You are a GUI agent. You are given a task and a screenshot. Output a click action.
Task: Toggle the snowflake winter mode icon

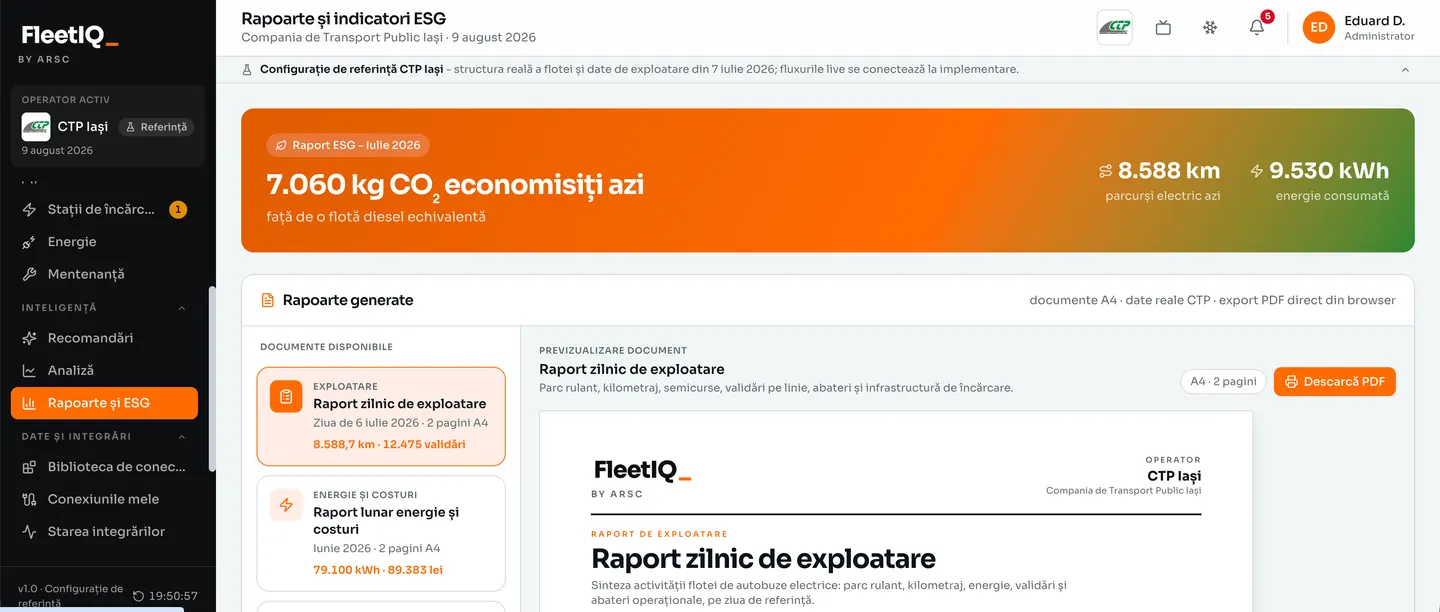[x=1210, y=28]
